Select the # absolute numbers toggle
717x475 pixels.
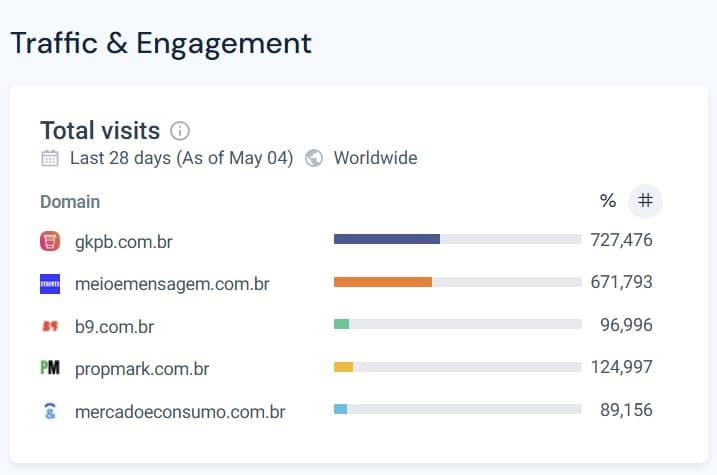tap(645, 201)
